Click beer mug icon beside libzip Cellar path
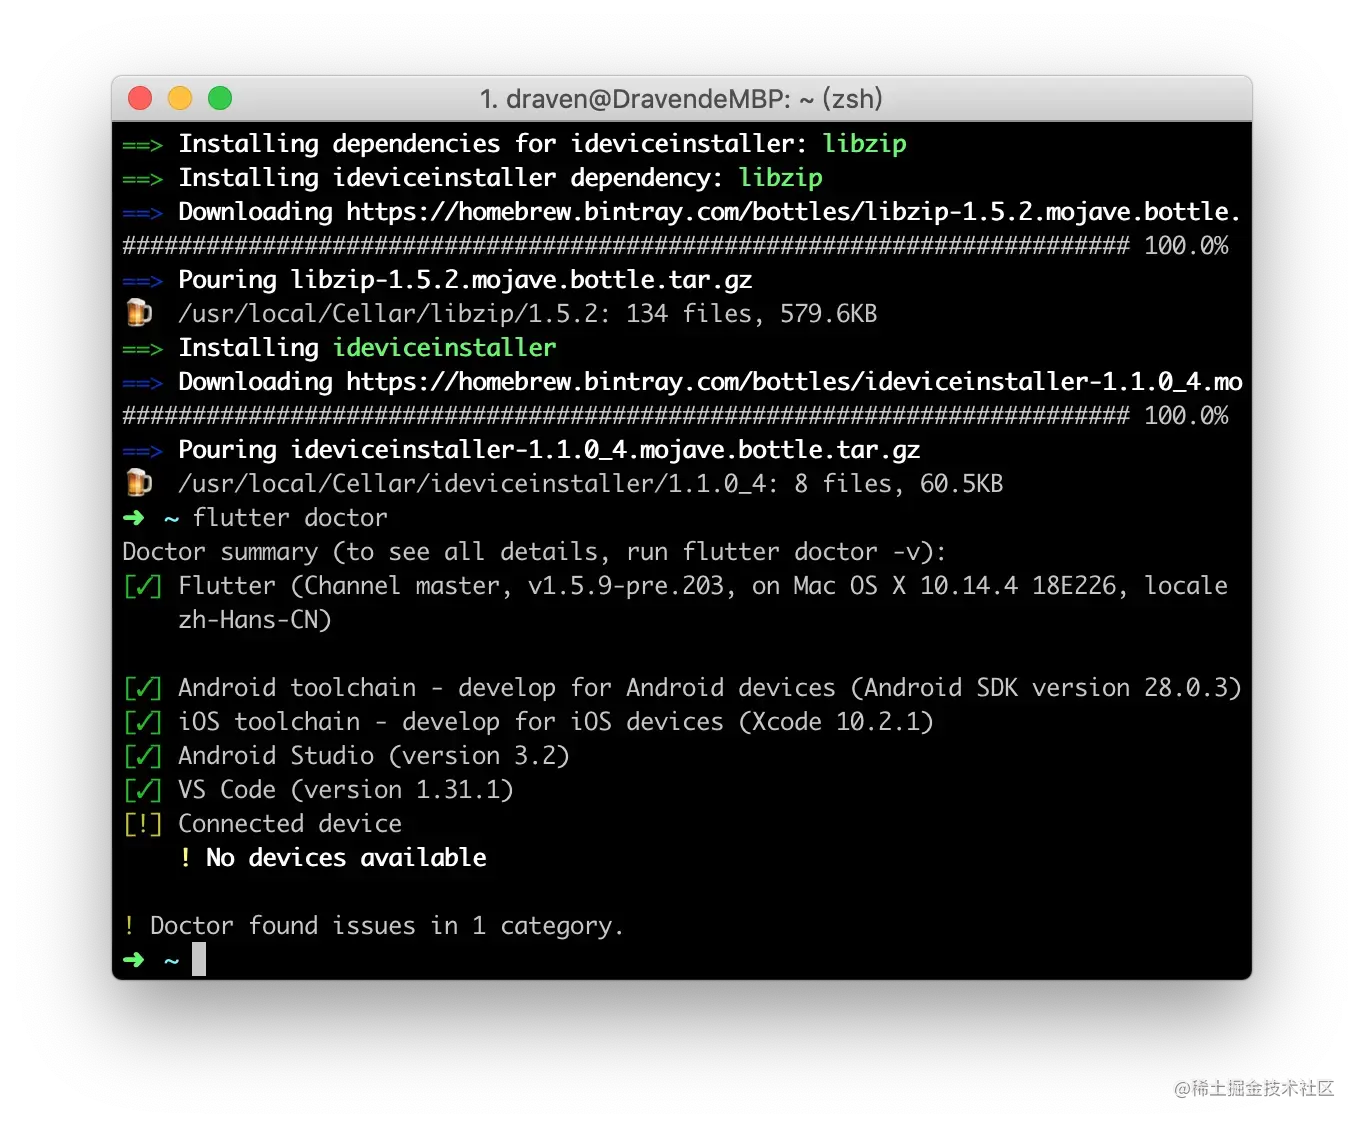Viewport: 1364px width, 1128px height. (139, 313)
